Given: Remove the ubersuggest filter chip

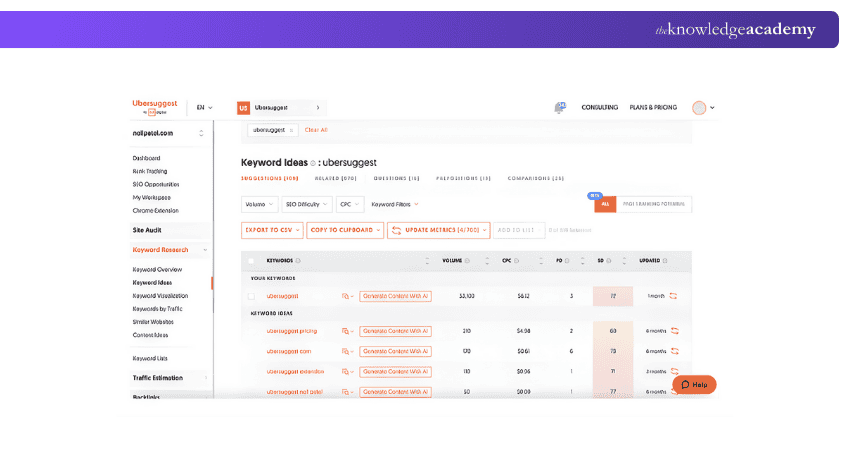Looking at the screenshot, I should coord(291,130).
